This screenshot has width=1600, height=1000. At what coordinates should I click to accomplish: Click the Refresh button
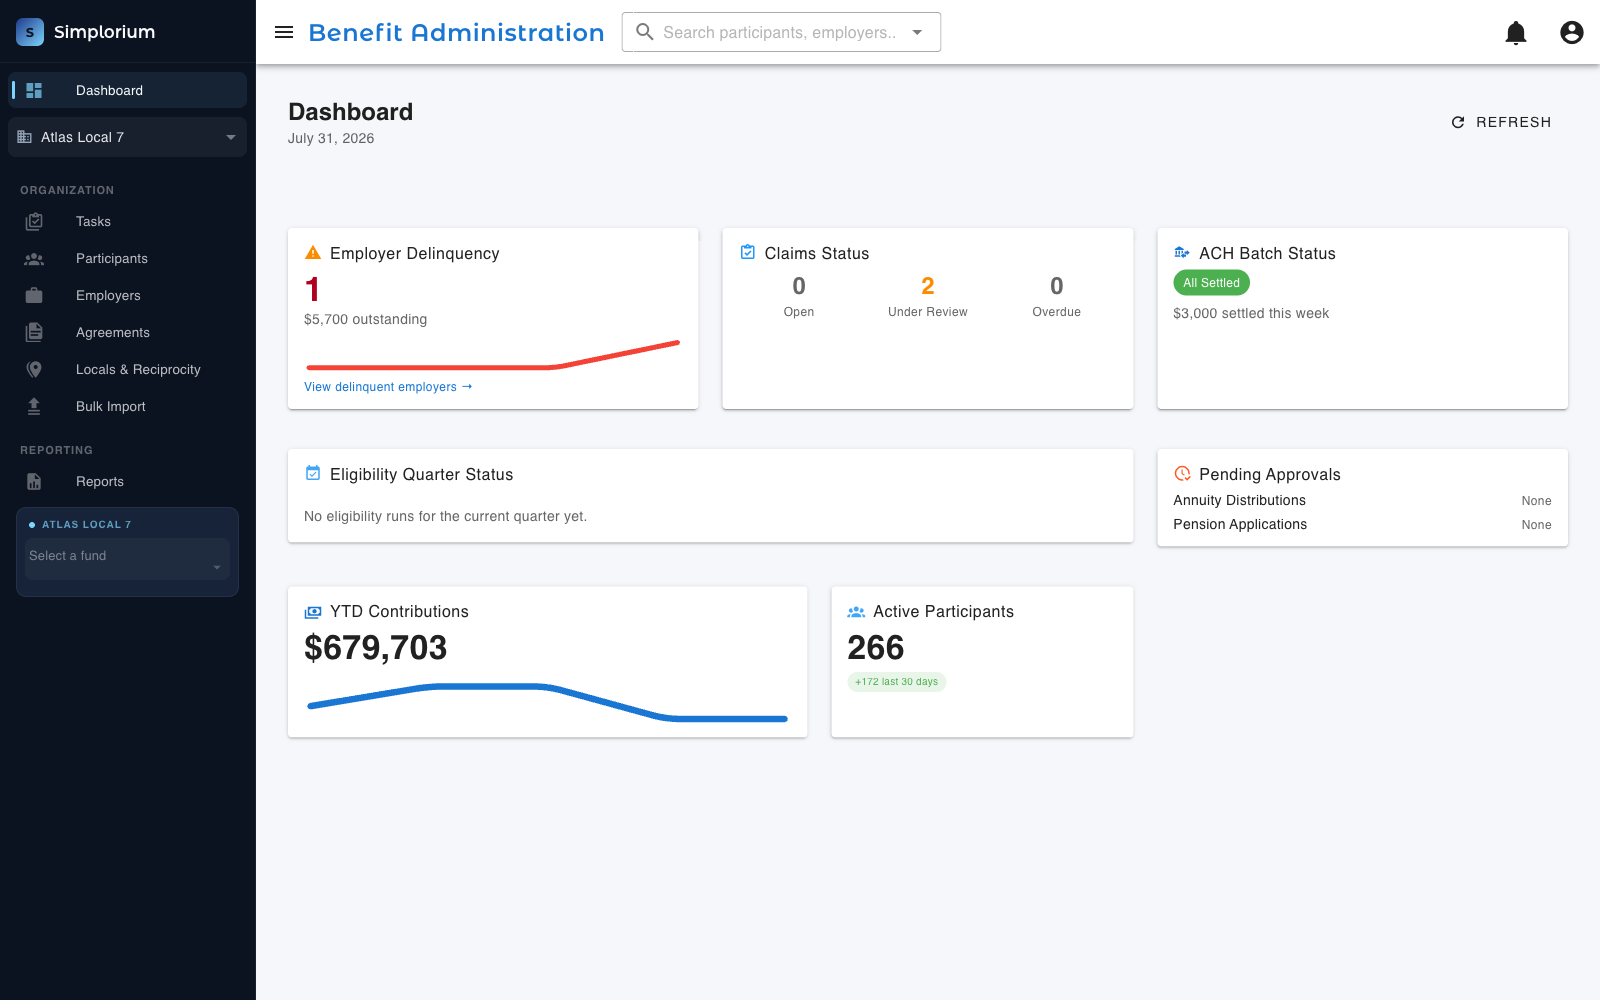[x=1501, y=122]
